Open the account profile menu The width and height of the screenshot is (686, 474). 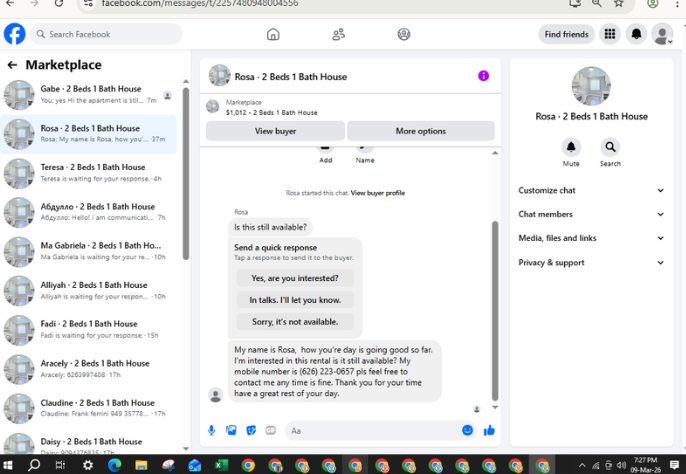662,34
